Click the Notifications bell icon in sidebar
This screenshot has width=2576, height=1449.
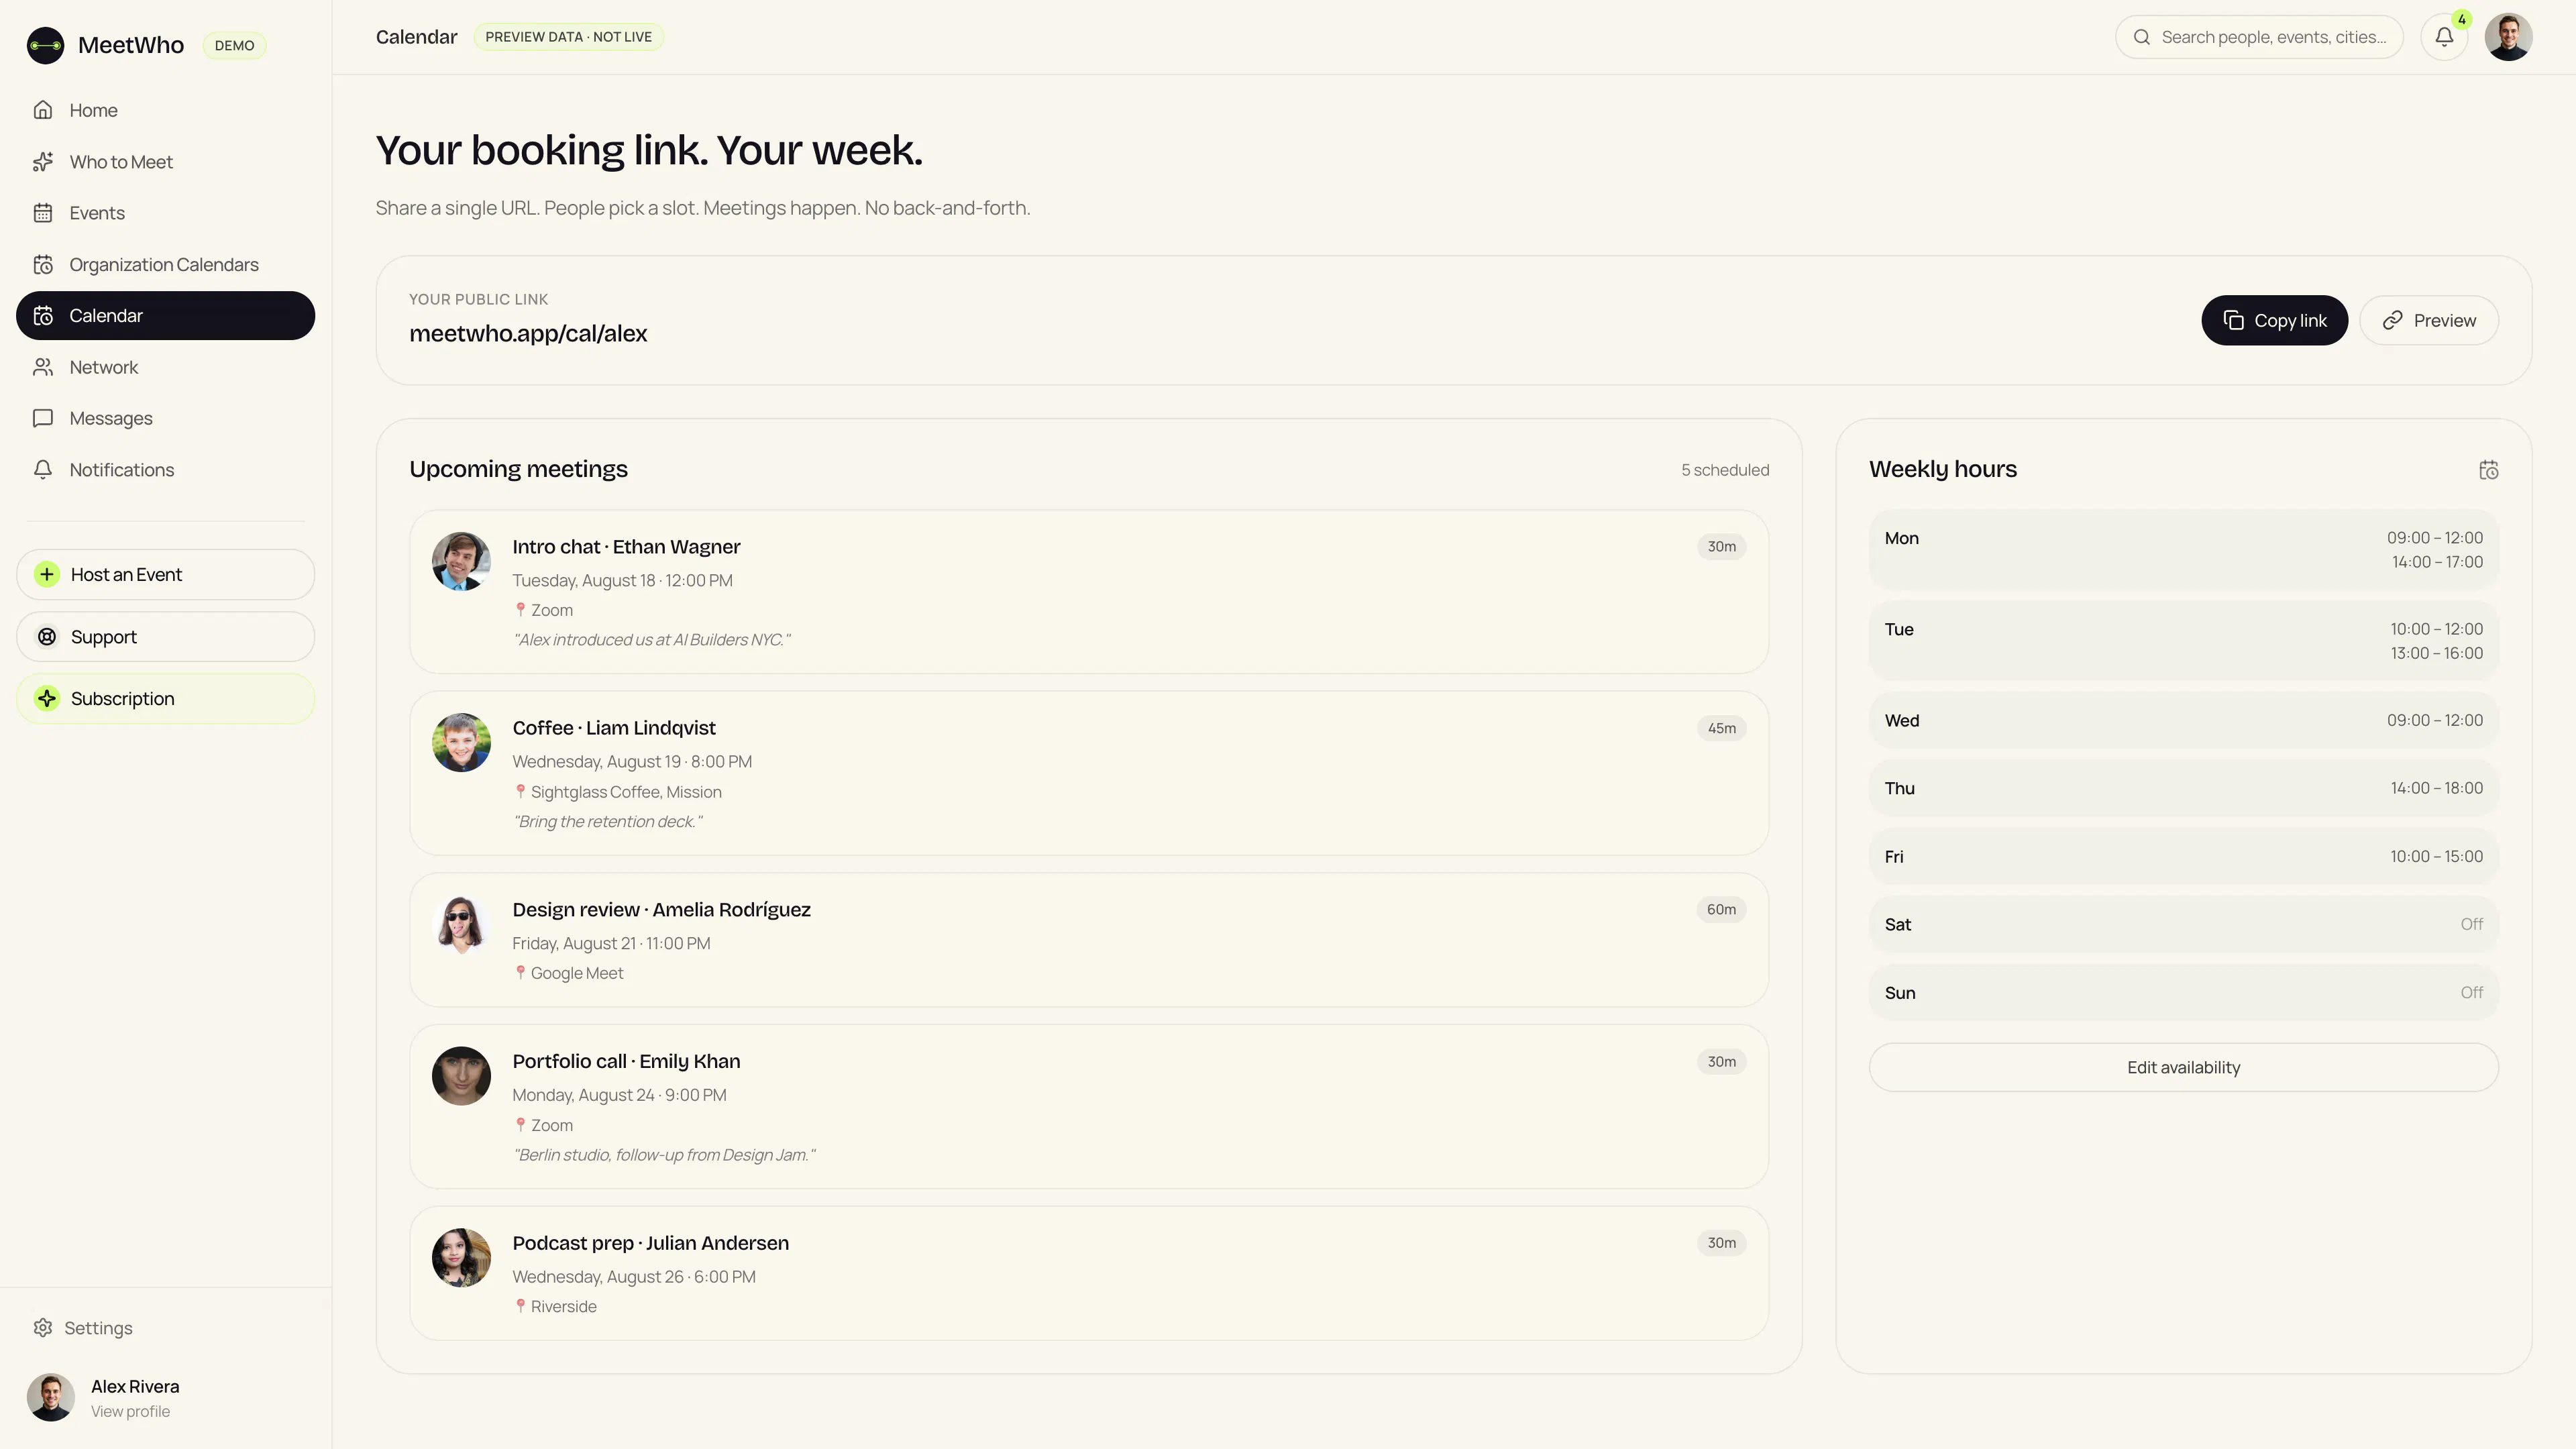pos(43,470)
